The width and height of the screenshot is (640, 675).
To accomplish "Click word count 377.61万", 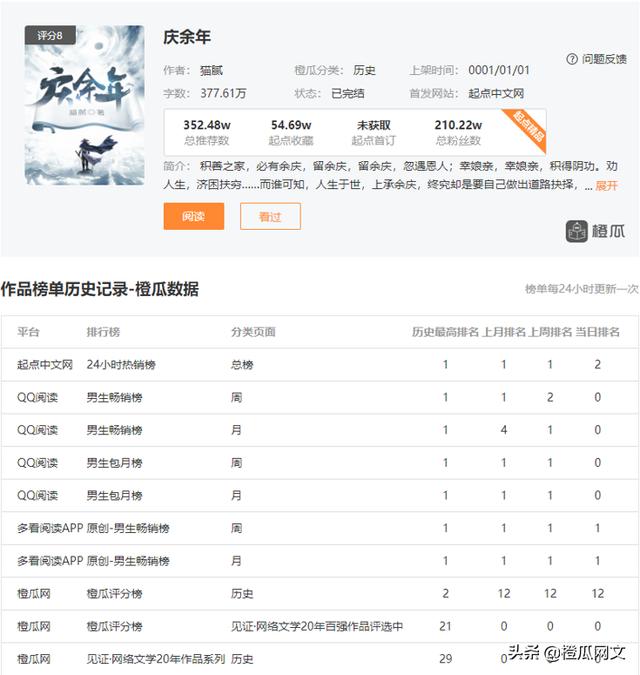I will [x=223, y=93].
